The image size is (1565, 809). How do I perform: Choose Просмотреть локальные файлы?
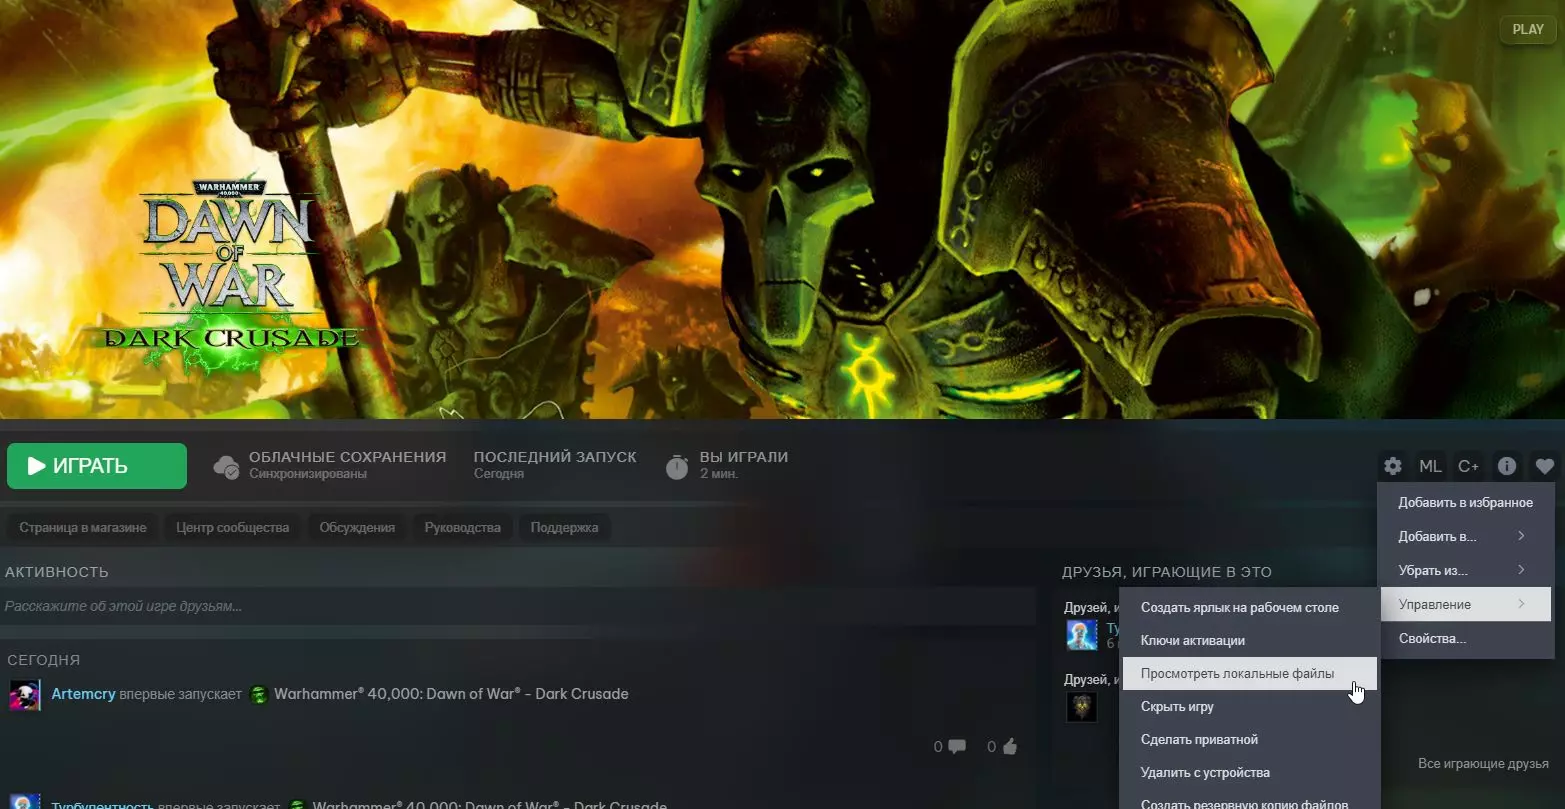click(x=1249, y=673)
